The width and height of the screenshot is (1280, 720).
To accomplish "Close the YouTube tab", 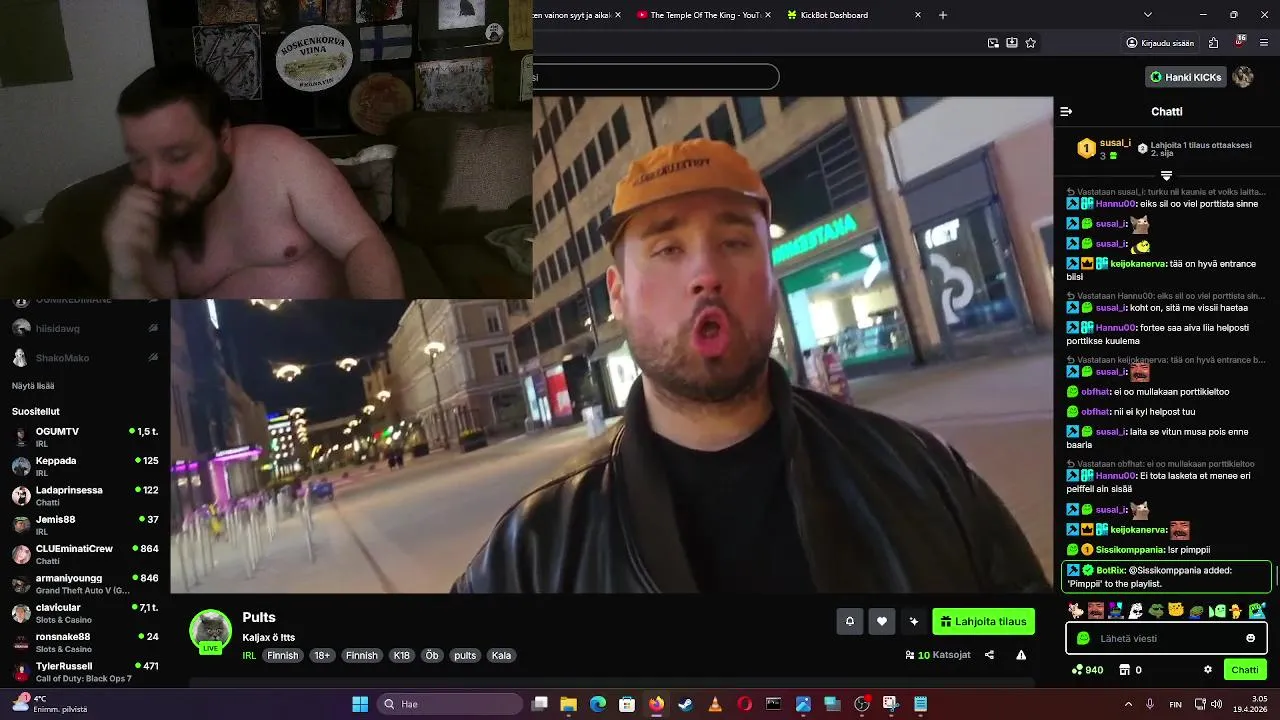I will click(x=769, y=15).
